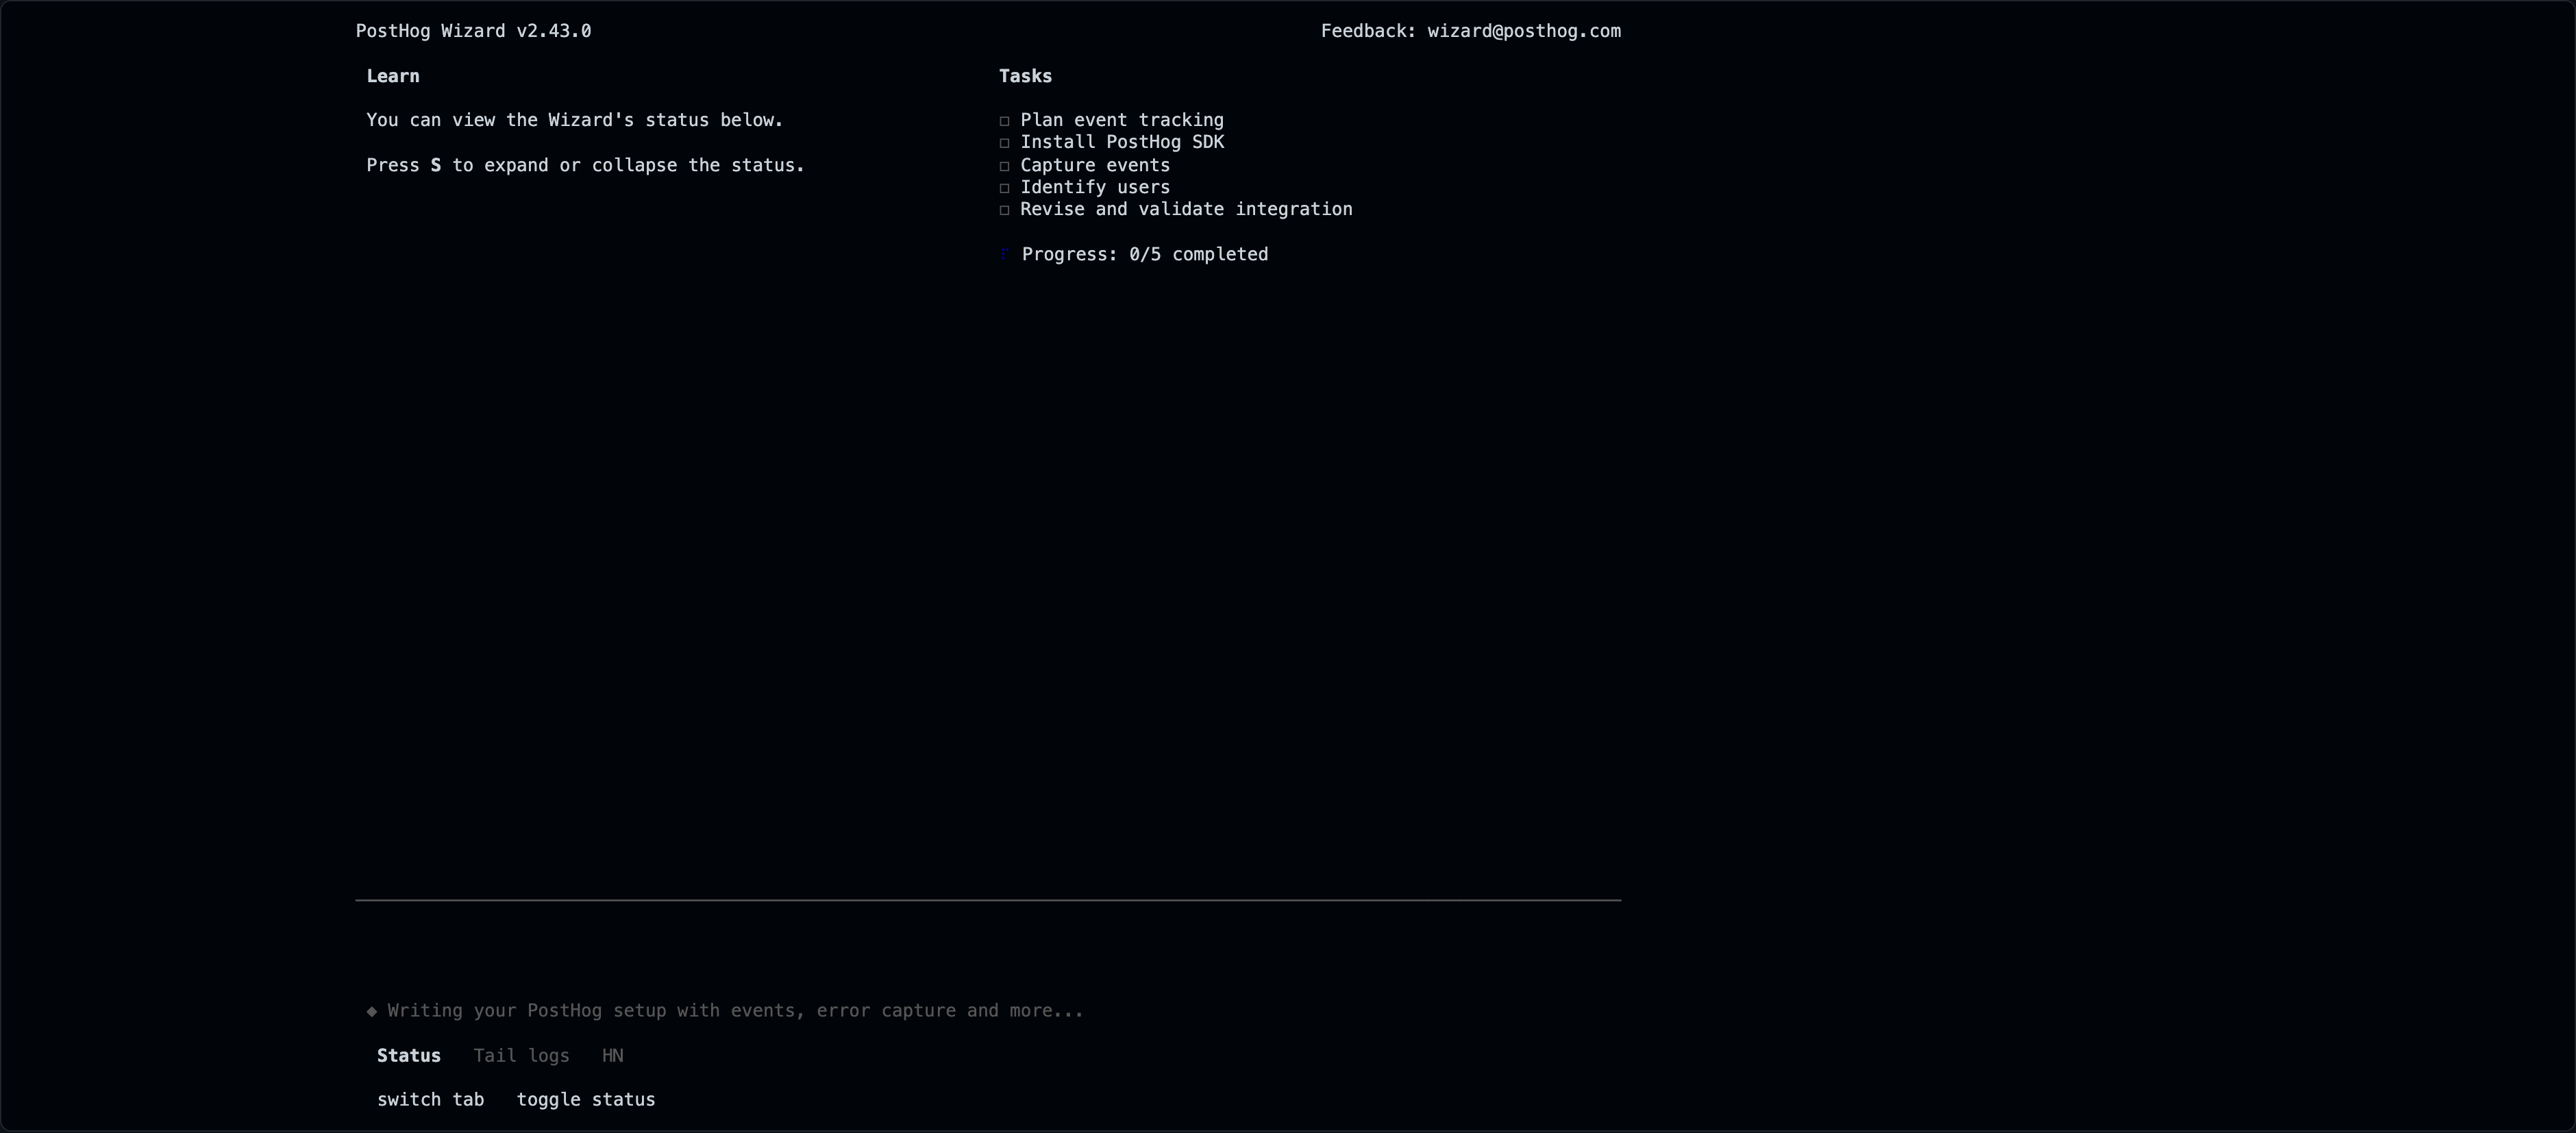Image resolution: width=2576 pixels, height=1133 pixels.
Task: Click the Revise and validate integration label
Action: [1186, 209]
